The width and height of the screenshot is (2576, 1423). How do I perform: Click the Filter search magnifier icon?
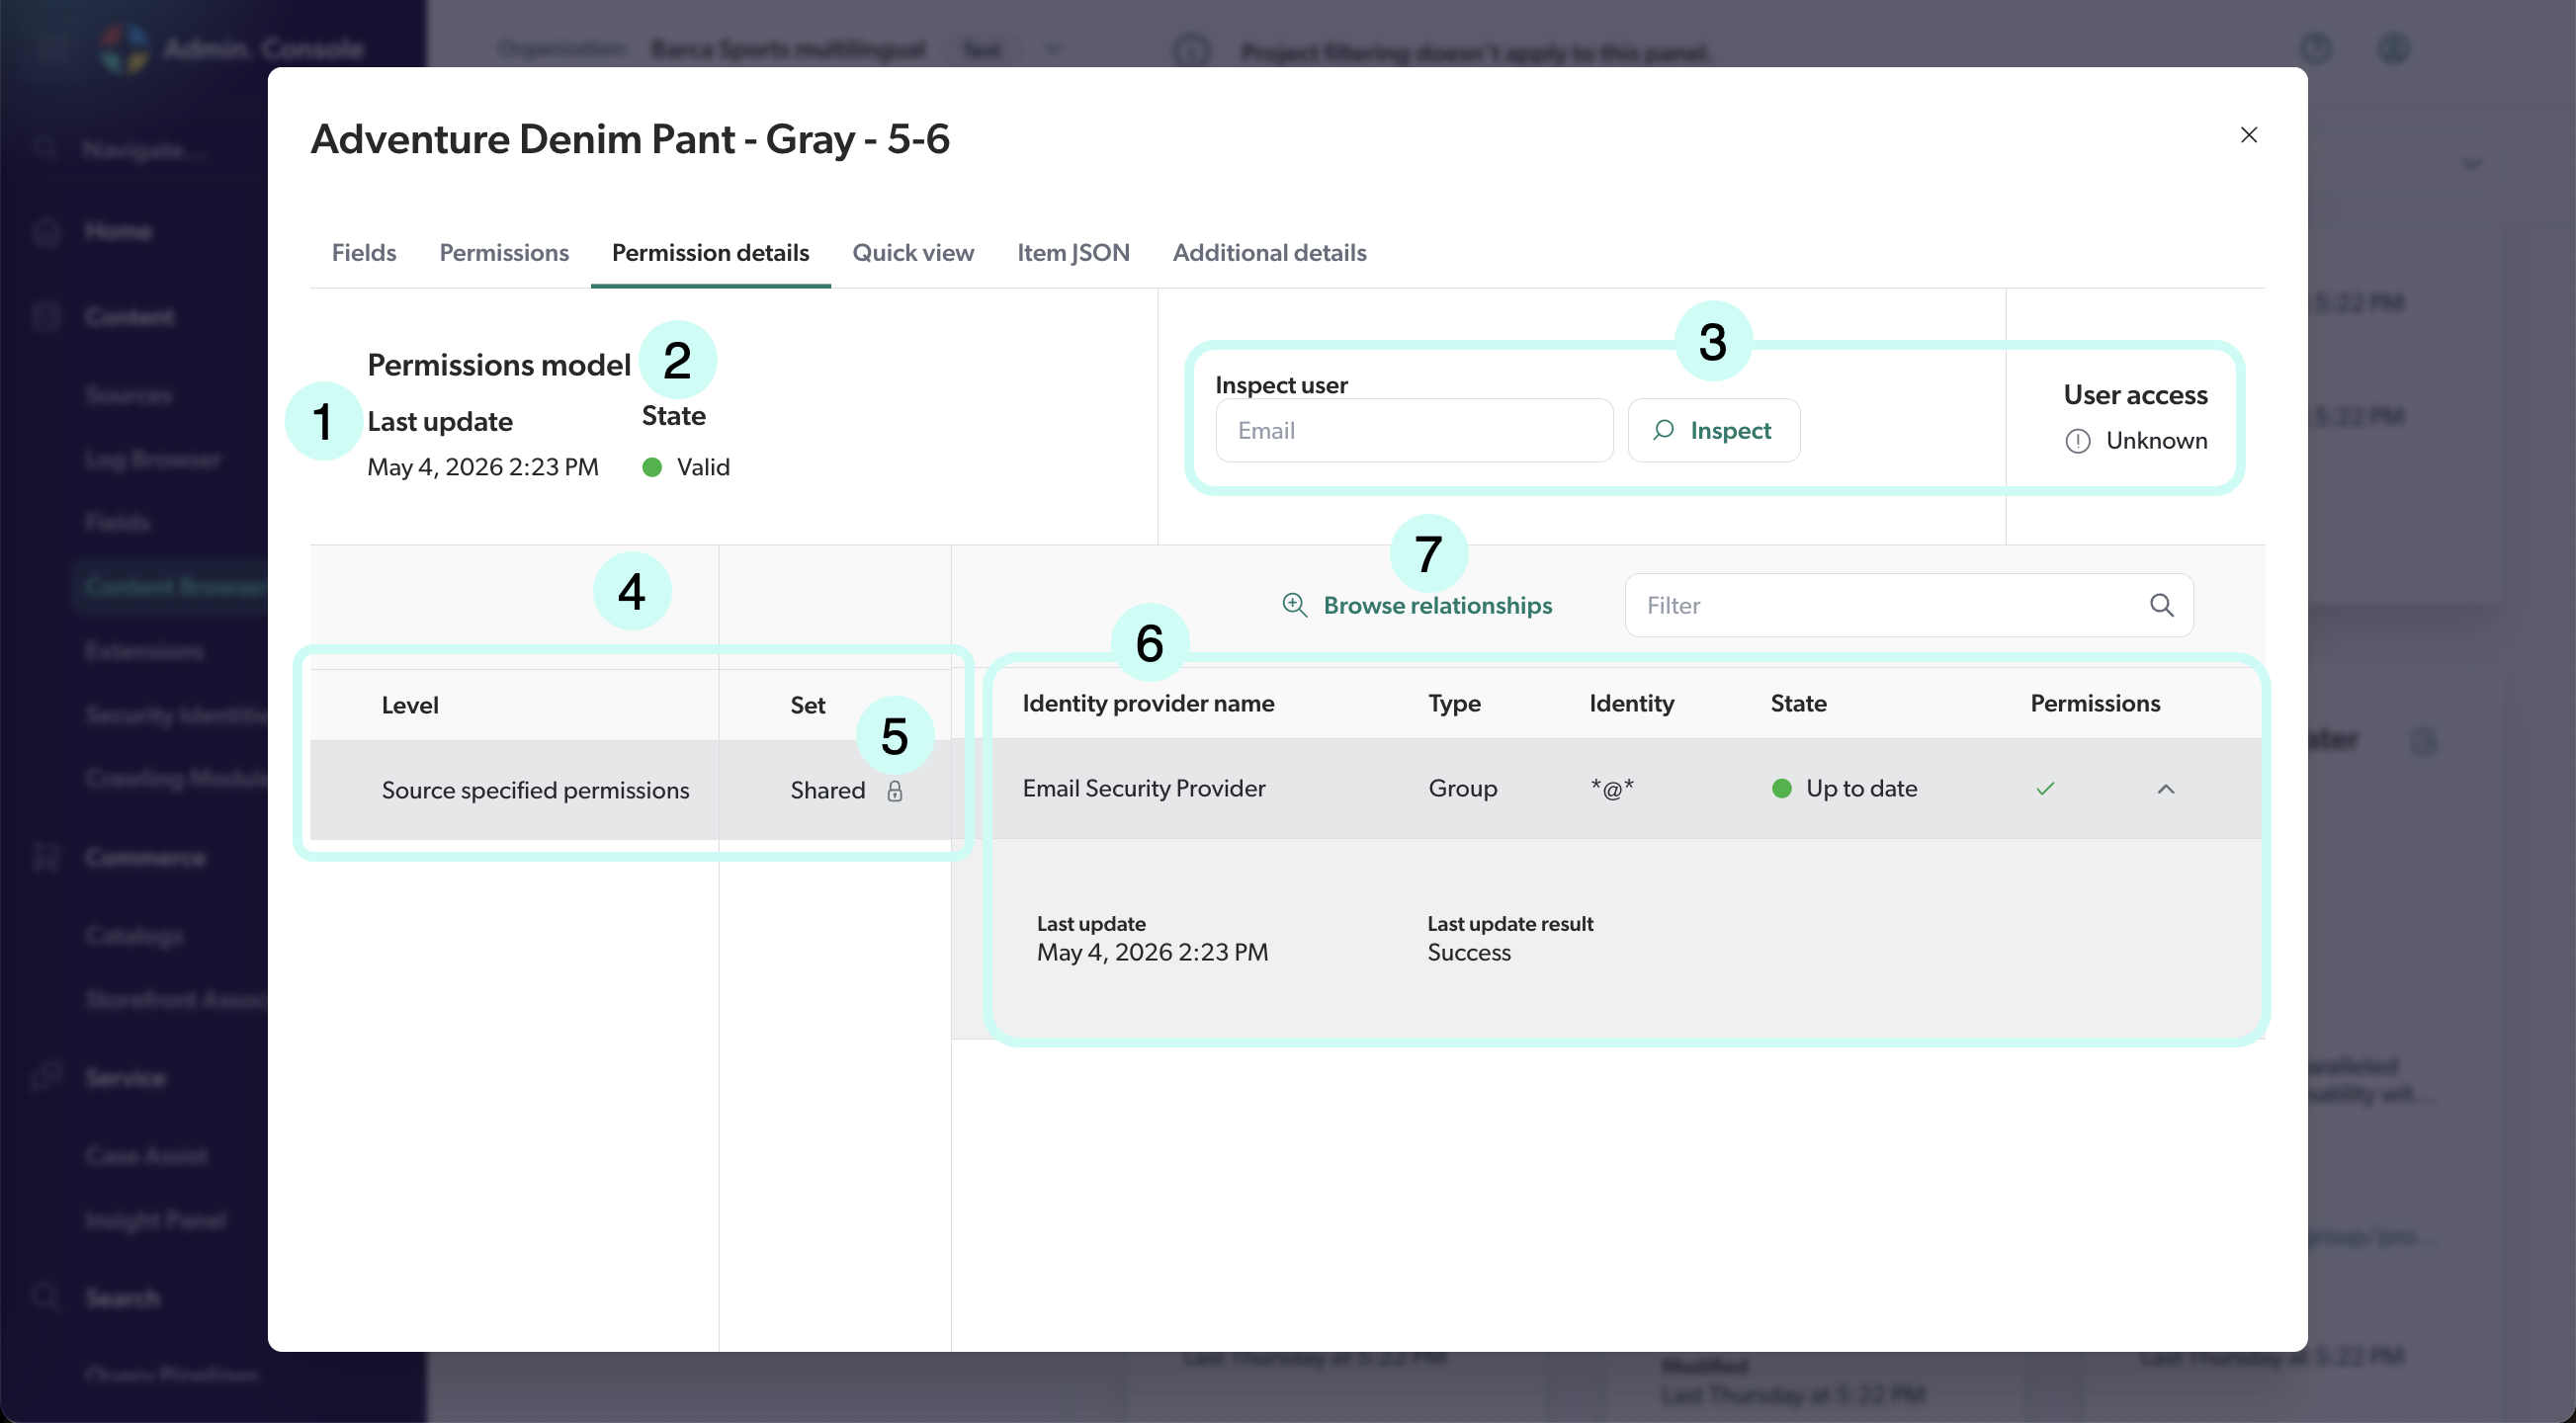tap(2161, 605)
